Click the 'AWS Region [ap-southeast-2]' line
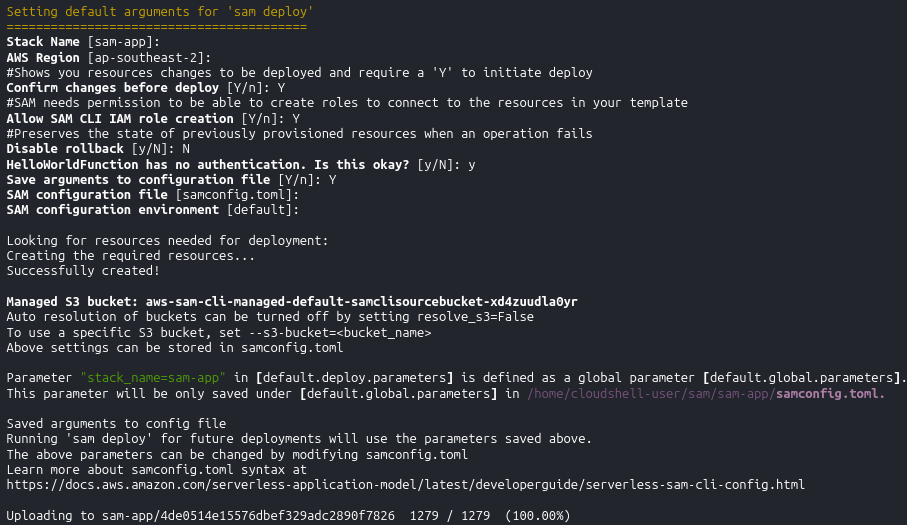This screenshot has width=907, height=525. pos(109,58)
